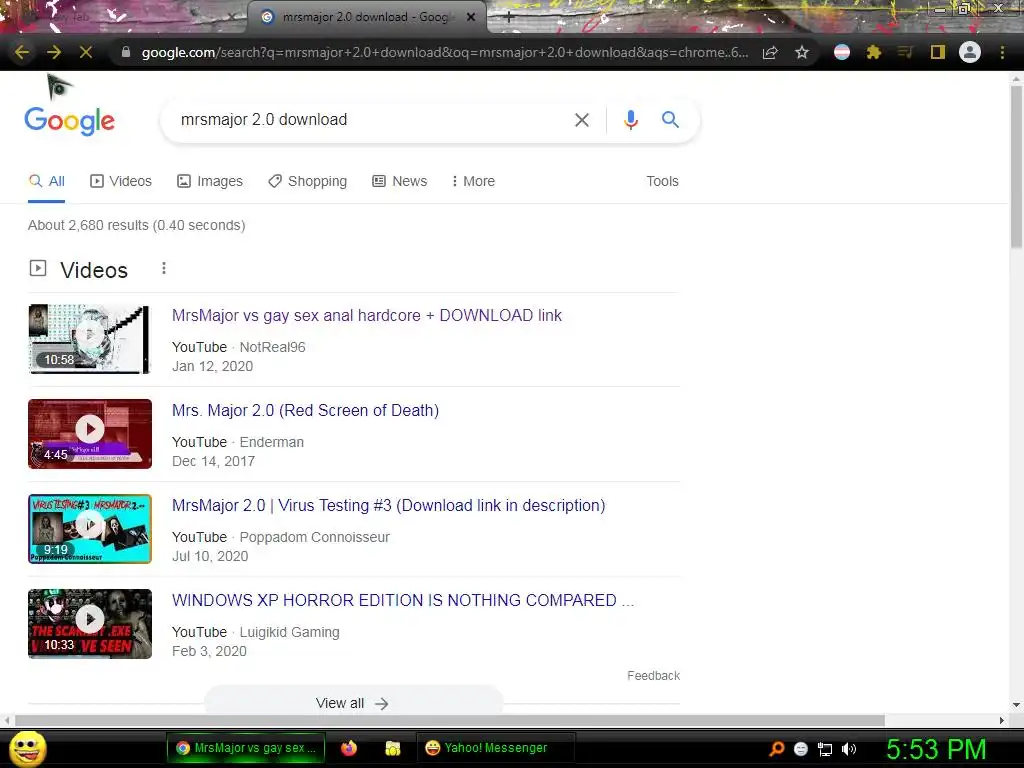Bookmark this page with the star icon
The width and height of the screenshot is (1024, 768).
(x=802, y=52)
